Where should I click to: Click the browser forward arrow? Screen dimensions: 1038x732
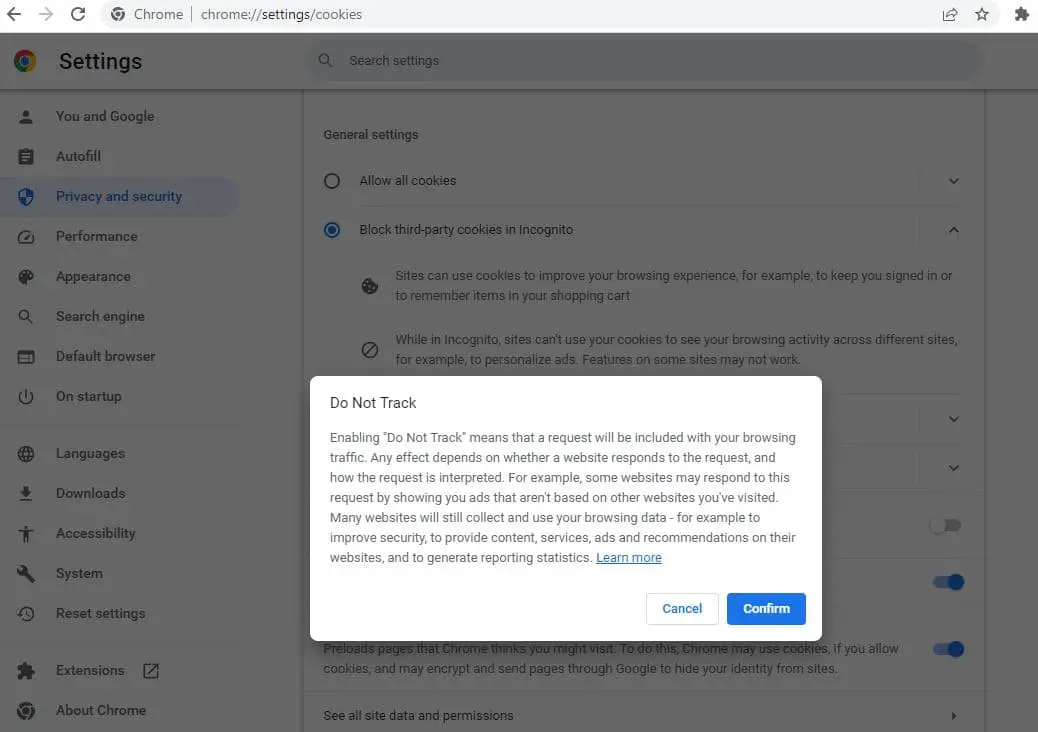click(46, 14)
